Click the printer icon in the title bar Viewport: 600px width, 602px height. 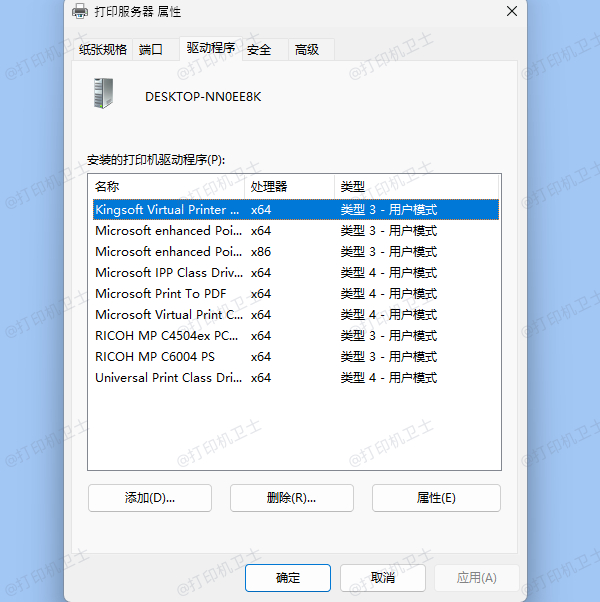(80, 11)
